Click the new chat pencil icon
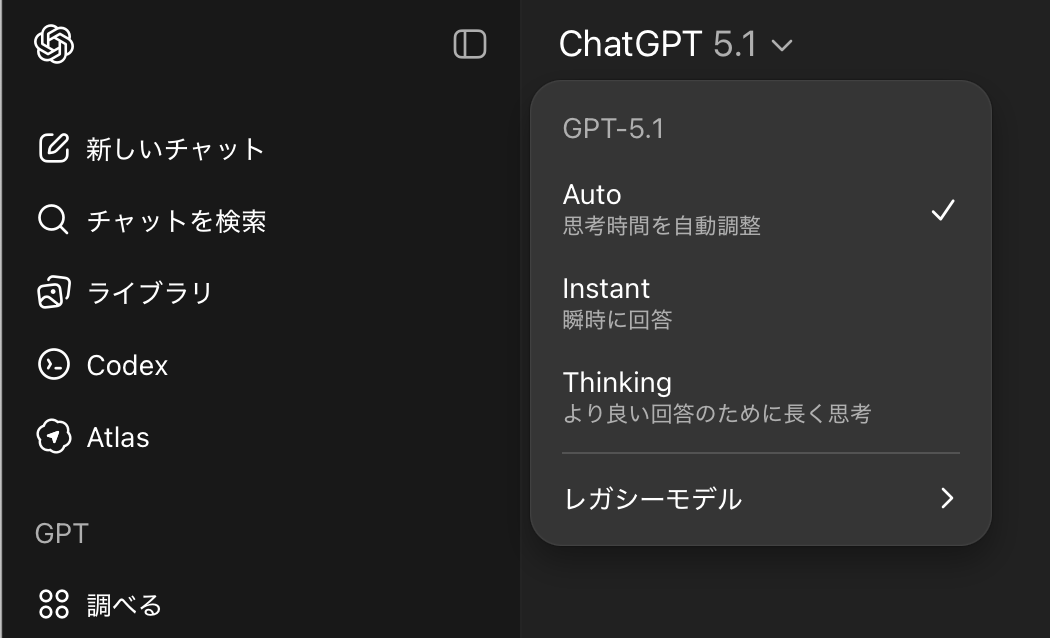 point(53,149)
